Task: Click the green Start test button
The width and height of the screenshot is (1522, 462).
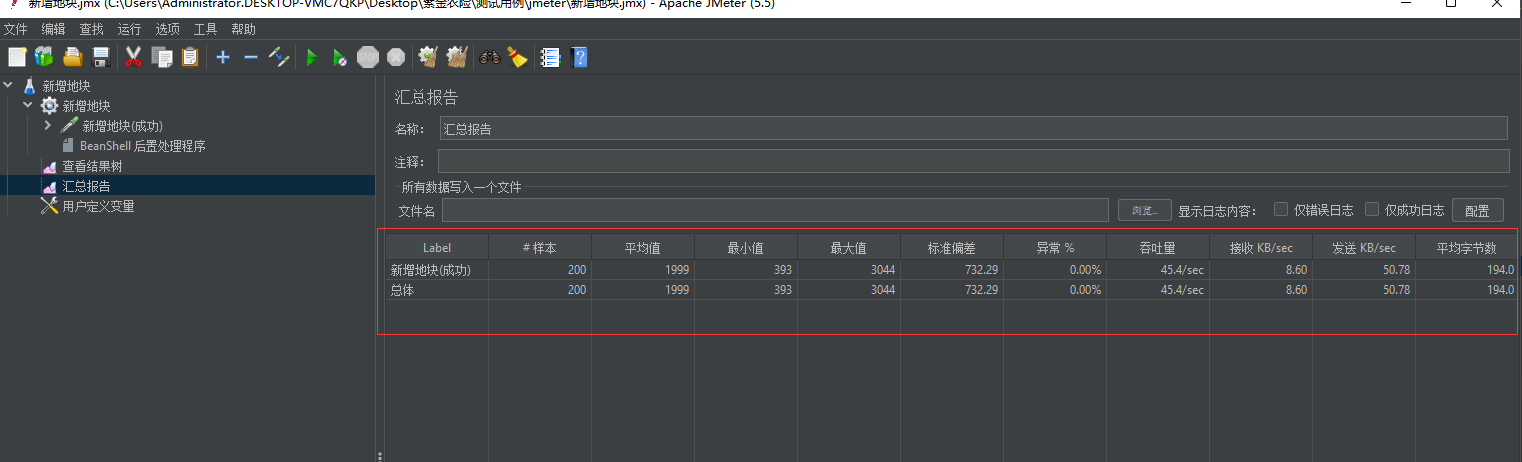Action: [312, 58]
